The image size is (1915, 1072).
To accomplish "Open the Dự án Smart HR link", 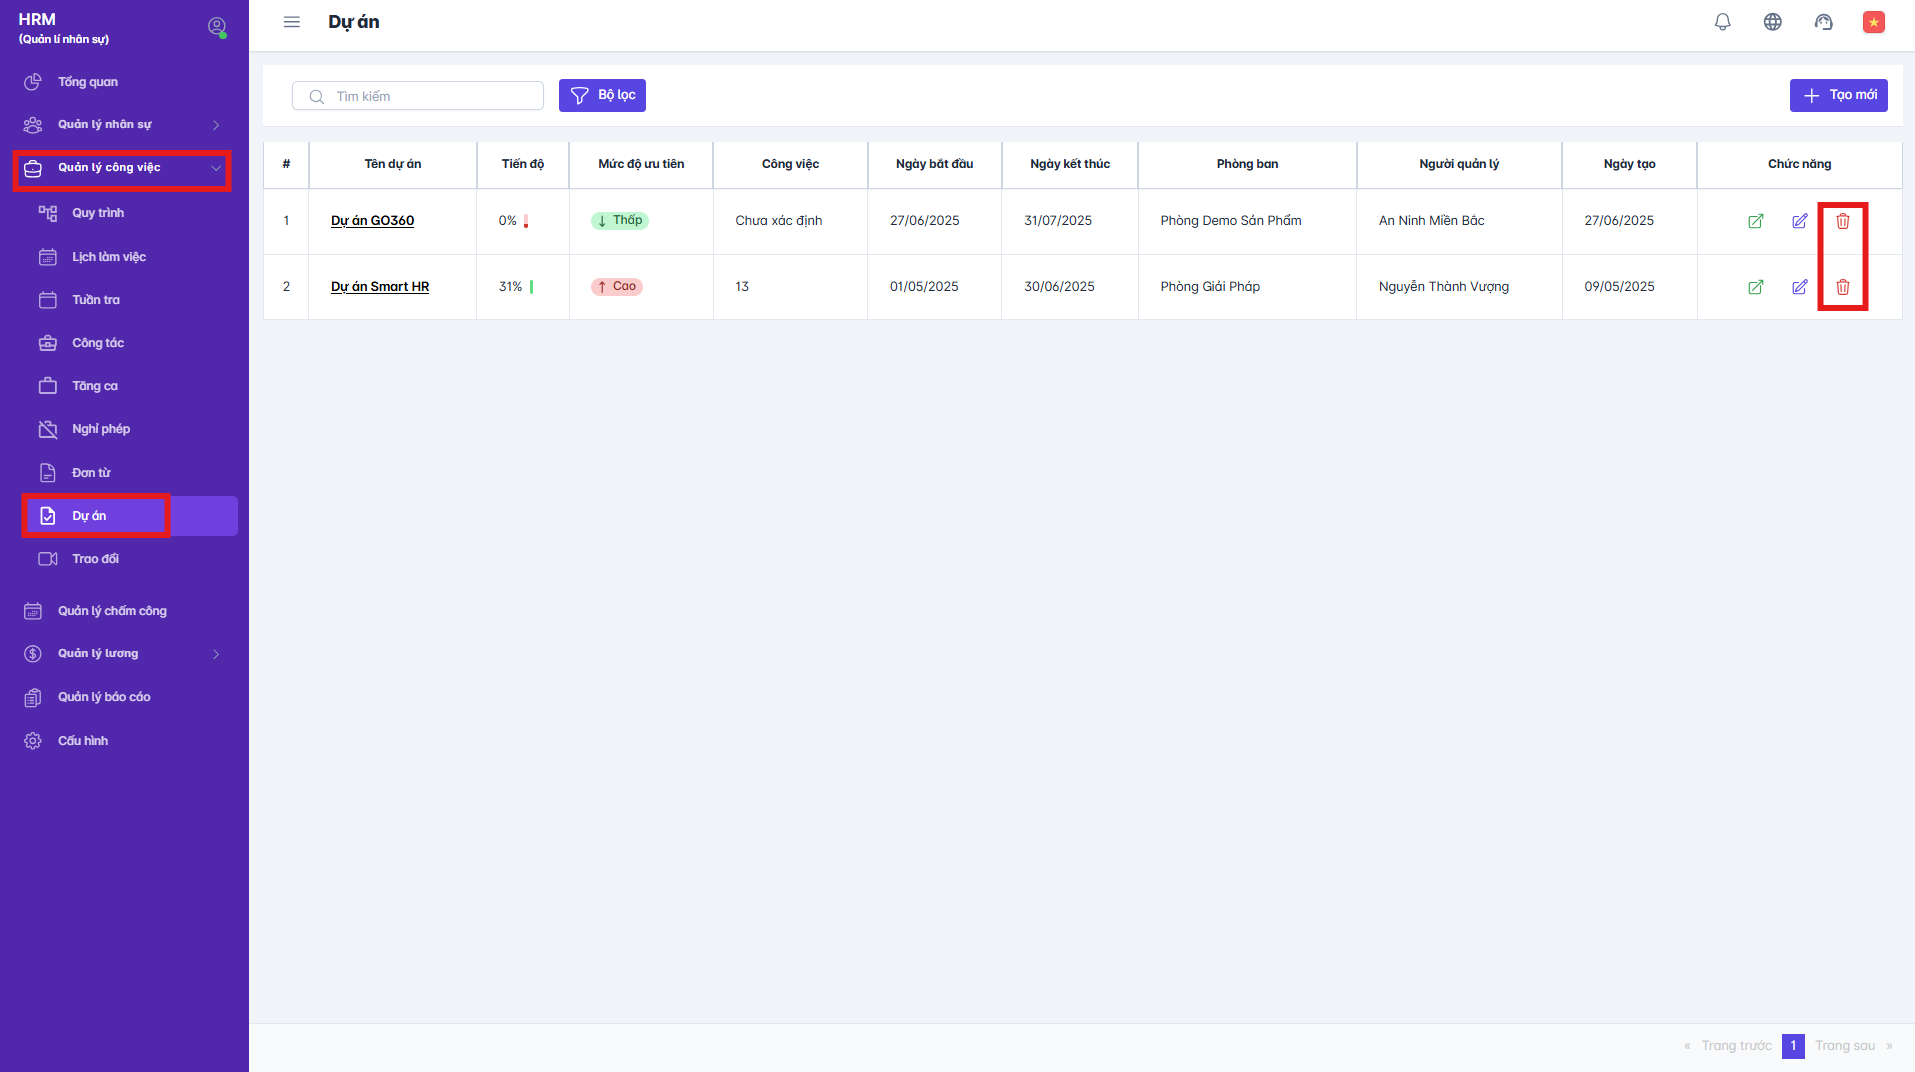I will point(380,287).
